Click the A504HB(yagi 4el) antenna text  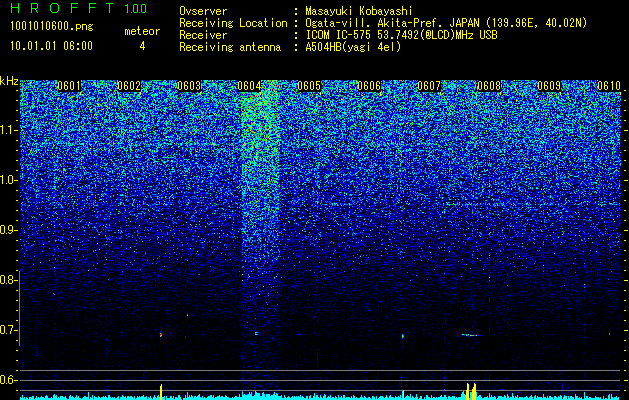coord(353,47)
